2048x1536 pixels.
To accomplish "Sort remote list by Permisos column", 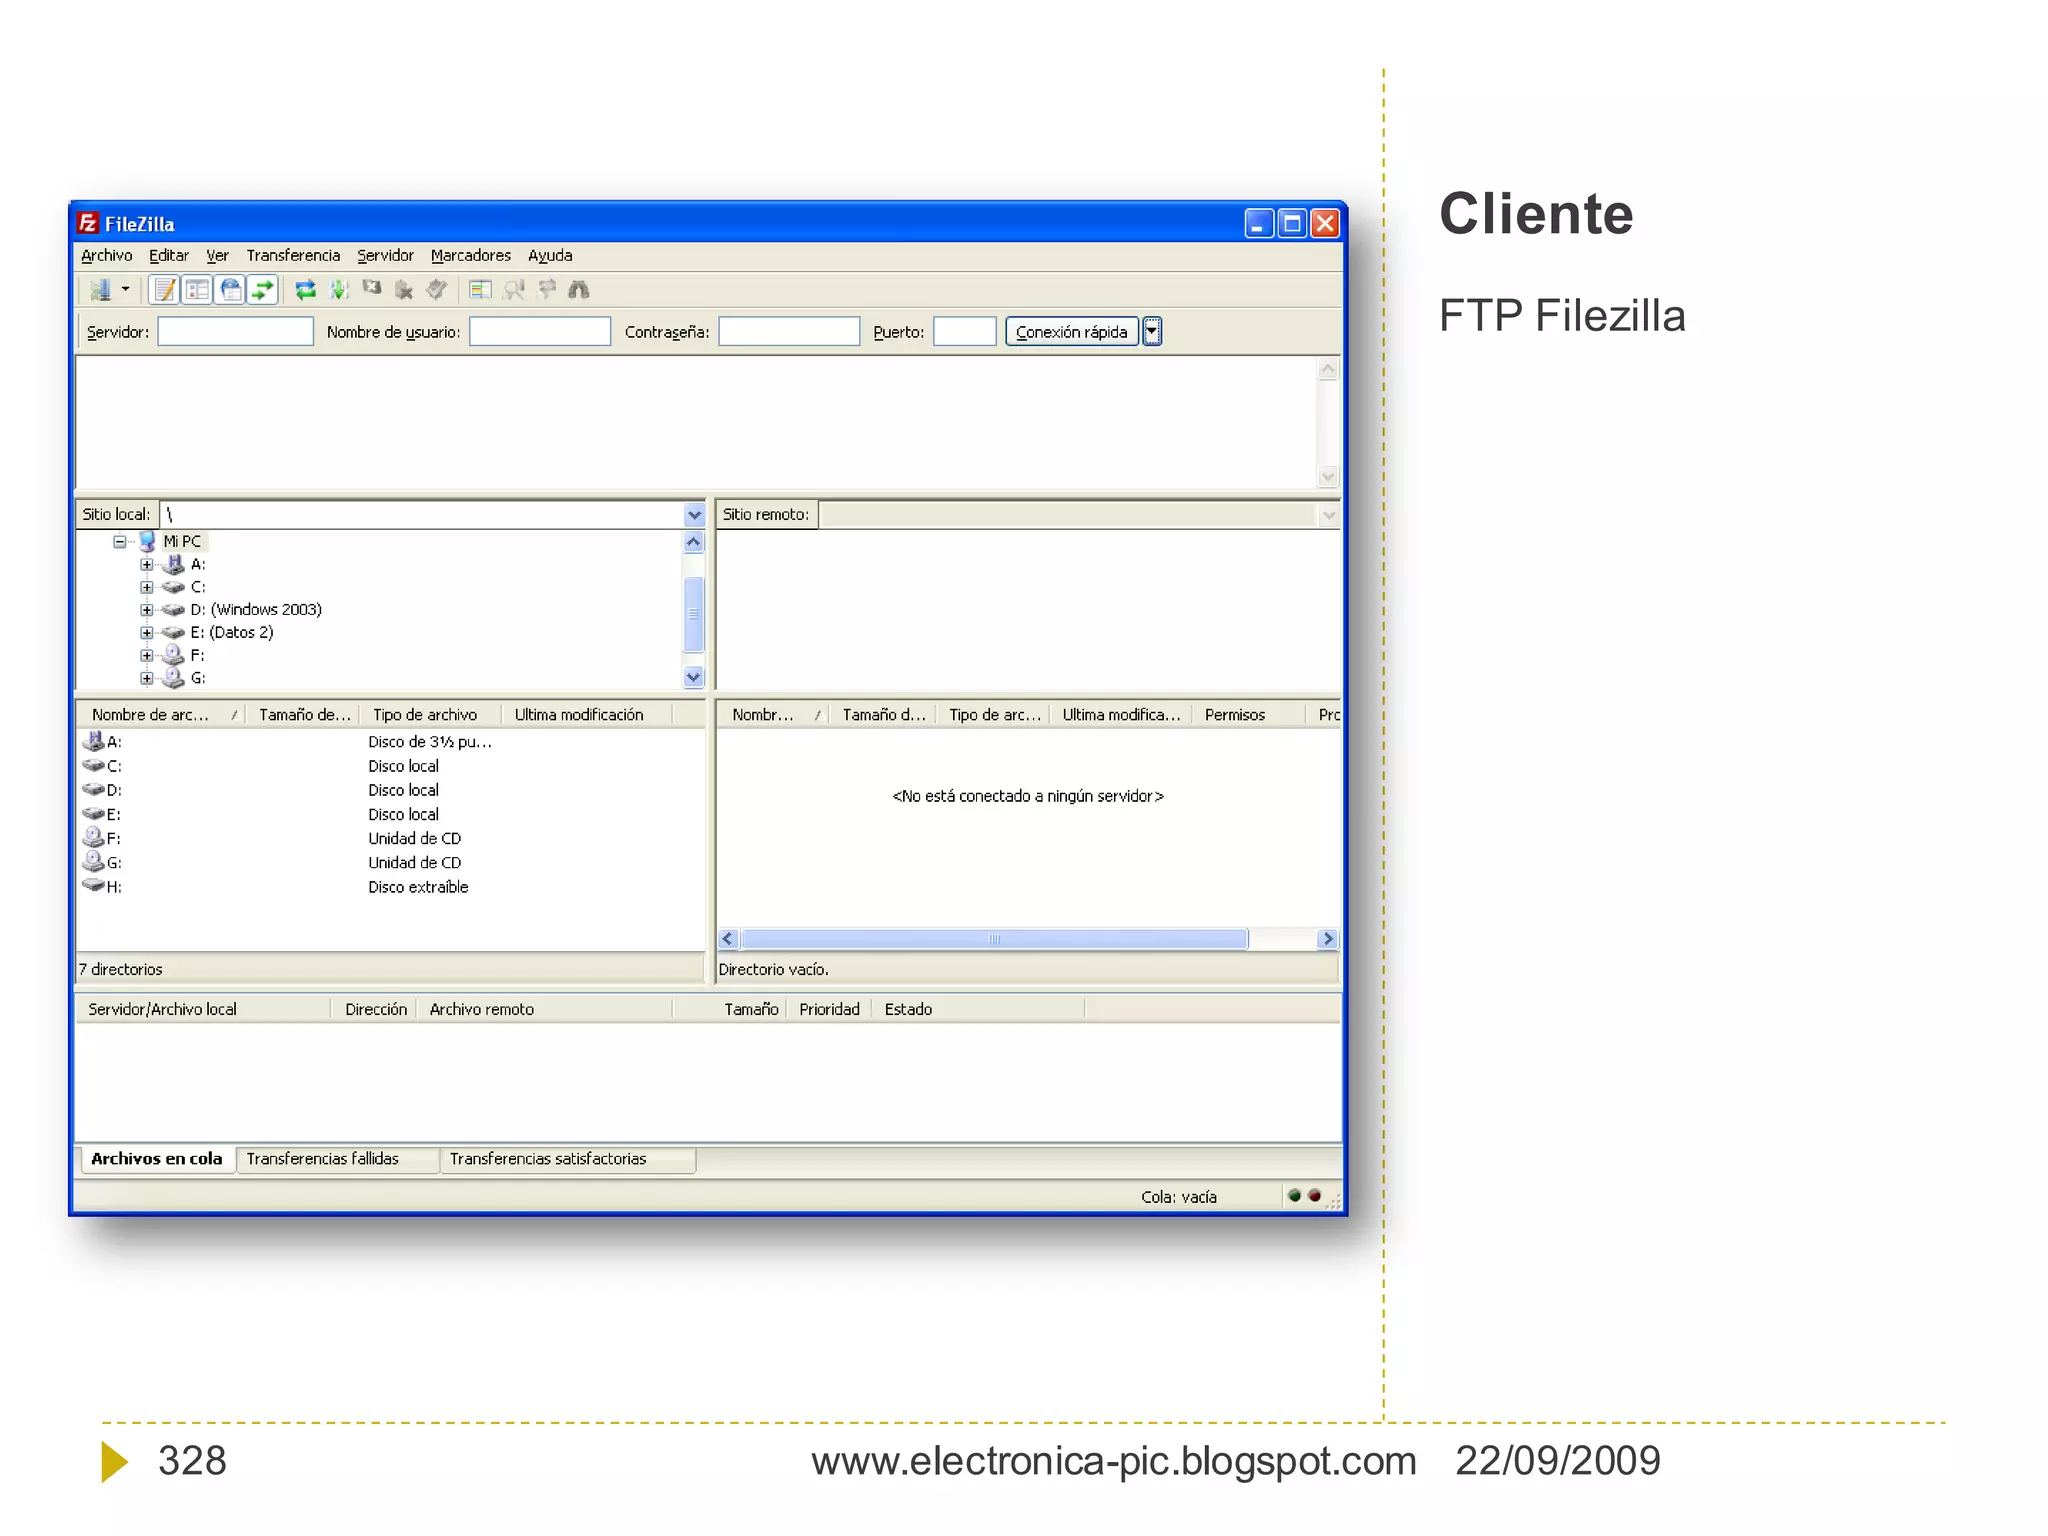I will click(1247, 715).
